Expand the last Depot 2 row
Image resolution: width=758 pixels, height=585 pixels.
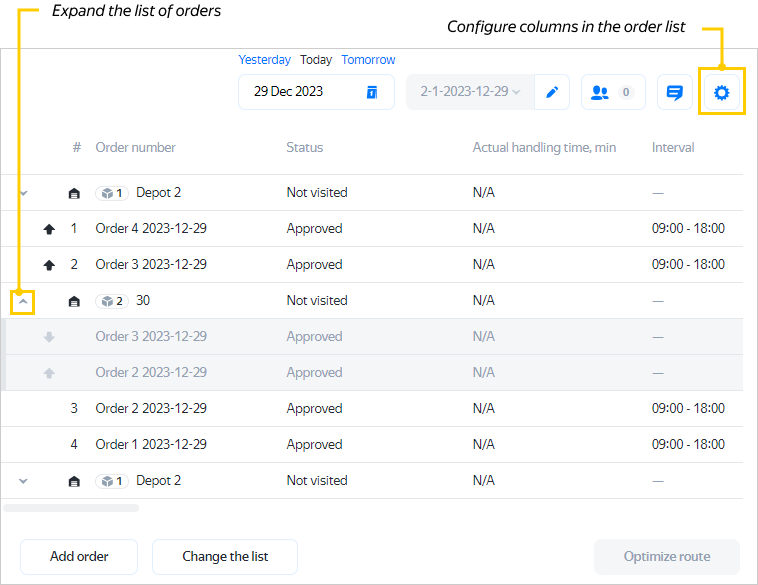coord(24,481)
